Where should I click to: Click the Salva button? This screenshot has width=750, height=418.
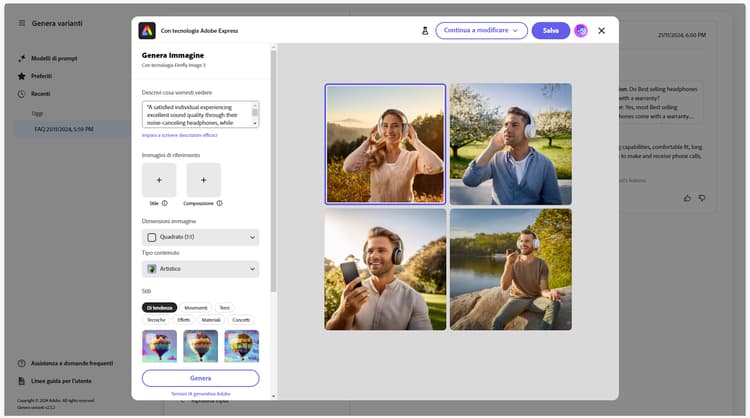tap(551, 30)
